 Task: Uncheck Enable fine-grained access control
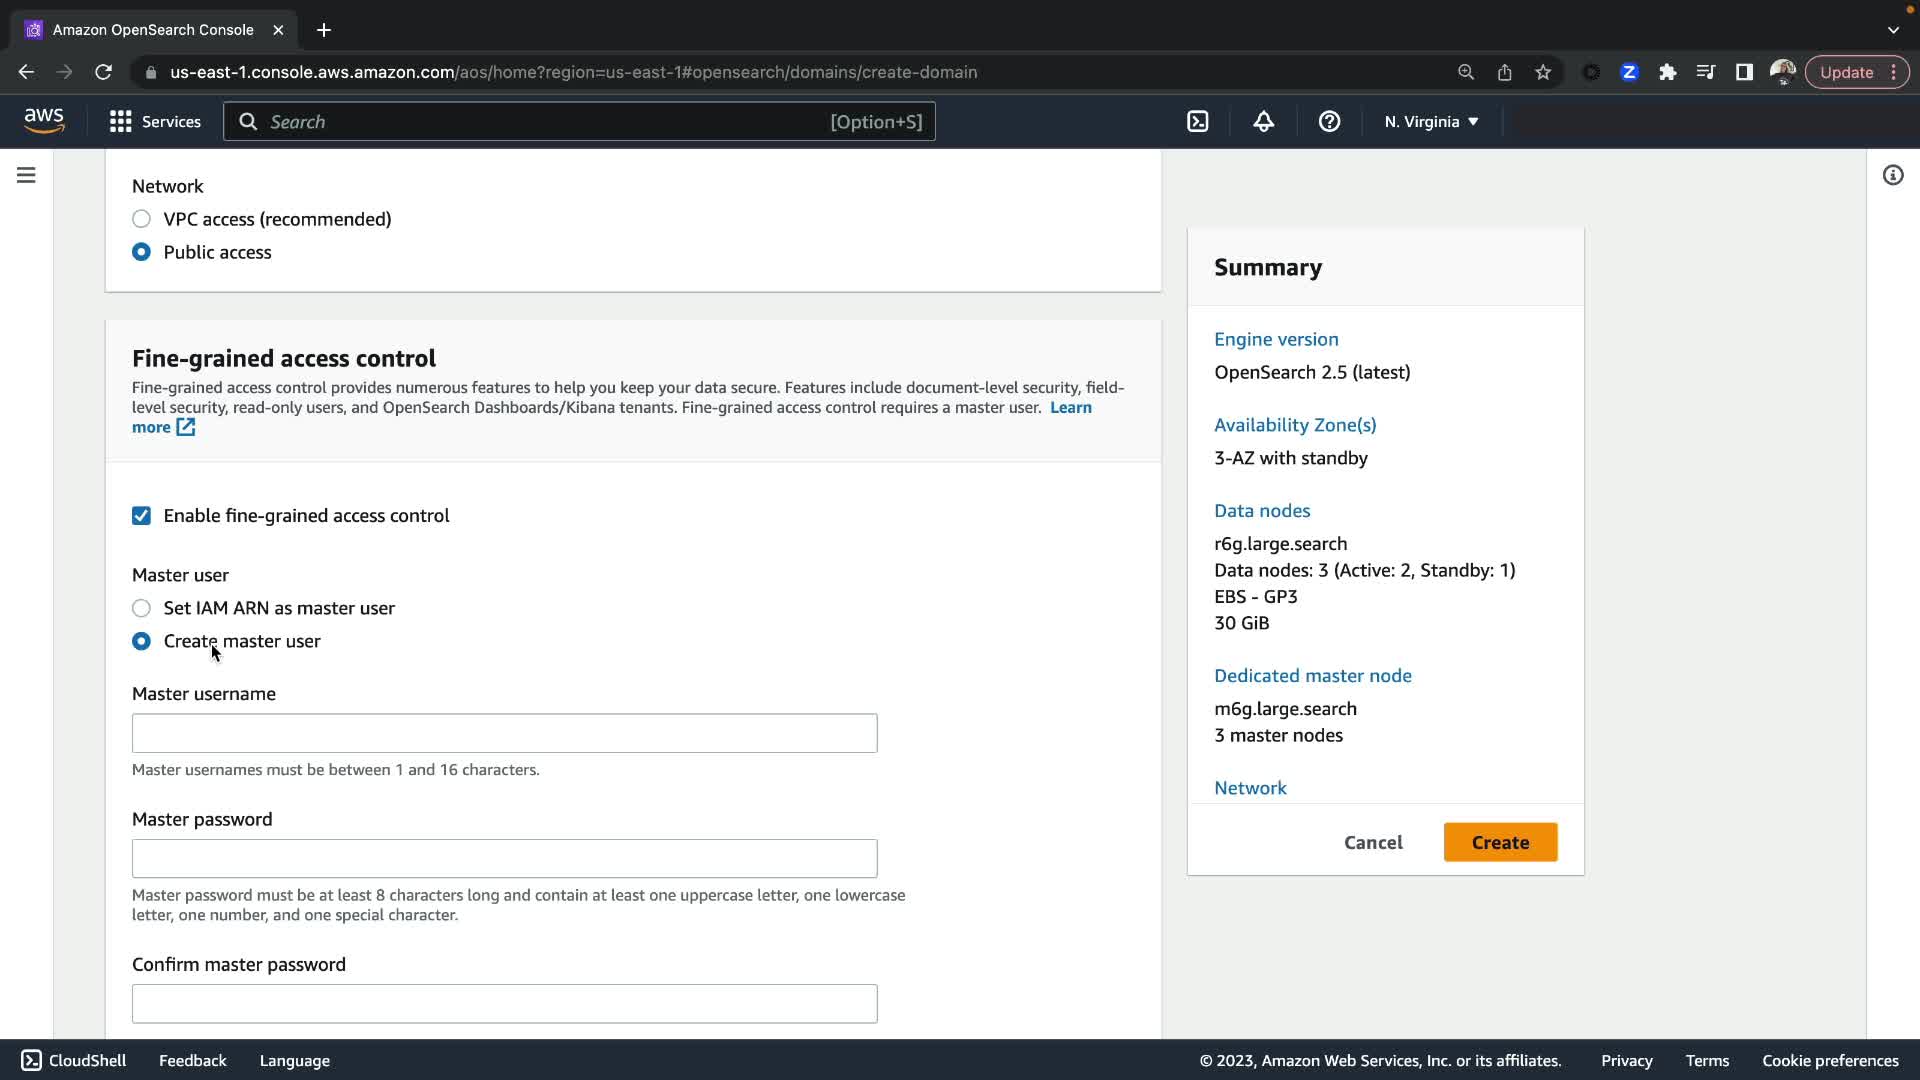click(141, 516)
